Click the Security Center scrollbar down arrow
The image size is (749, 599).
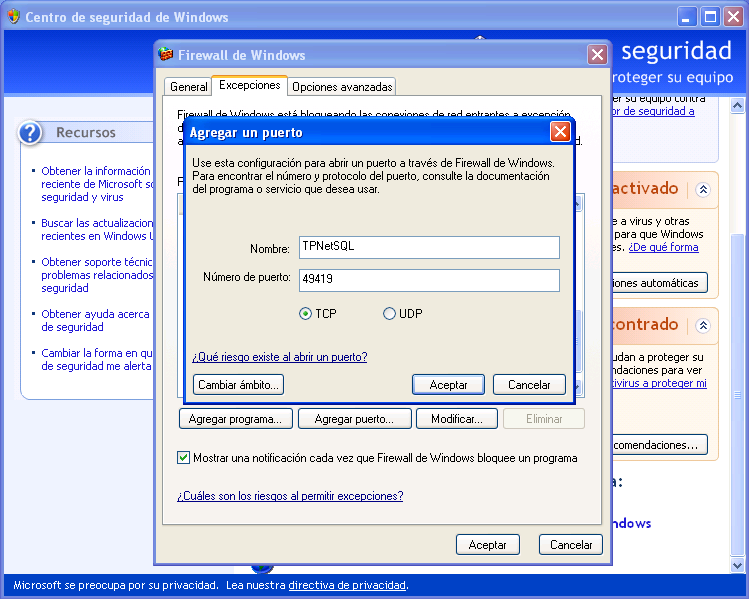737,566
